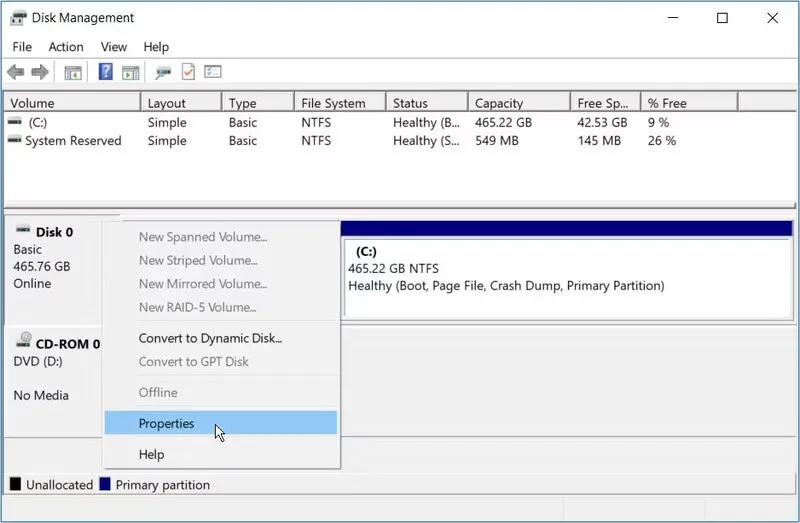Image resolution: width=800 pixels, height=523 pixels.
Task: Open the View menu
Action: coord(114,47)
